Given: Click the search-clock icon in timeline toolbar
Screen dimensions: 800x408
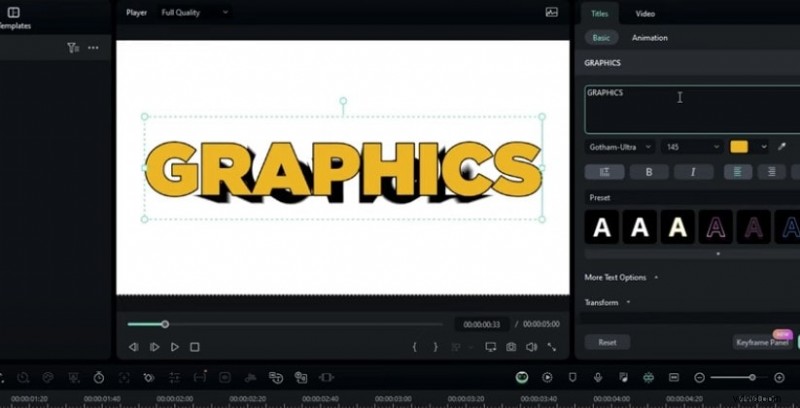Looking at the screenshot, I should (22, 377).
